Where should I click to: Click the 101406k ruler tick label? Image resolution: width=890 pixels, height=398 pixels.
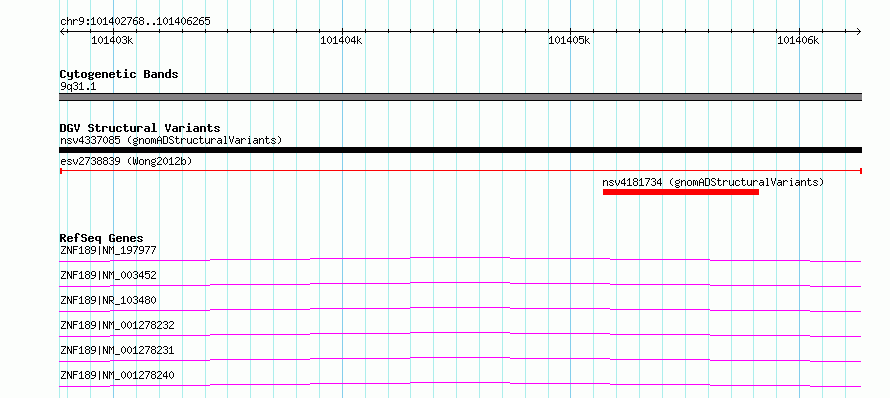(798, 40)
